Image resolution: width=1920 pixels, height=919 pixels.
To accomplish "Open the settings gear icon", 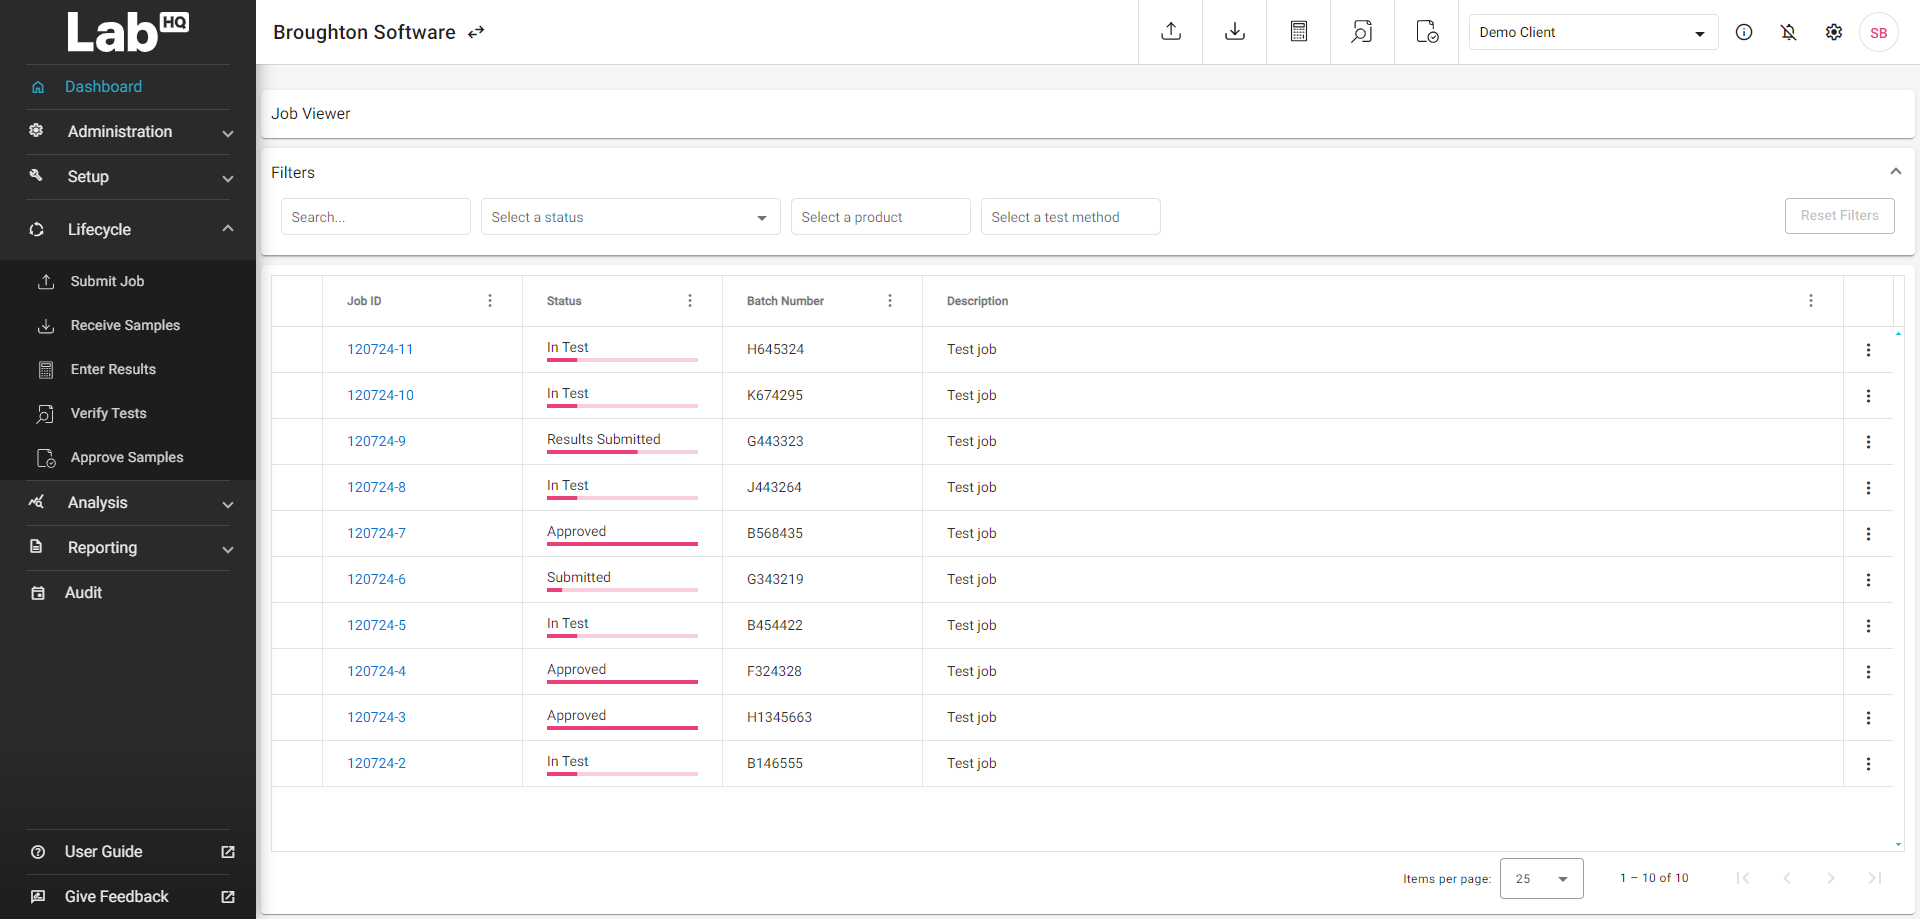I will click(1834, 32).
